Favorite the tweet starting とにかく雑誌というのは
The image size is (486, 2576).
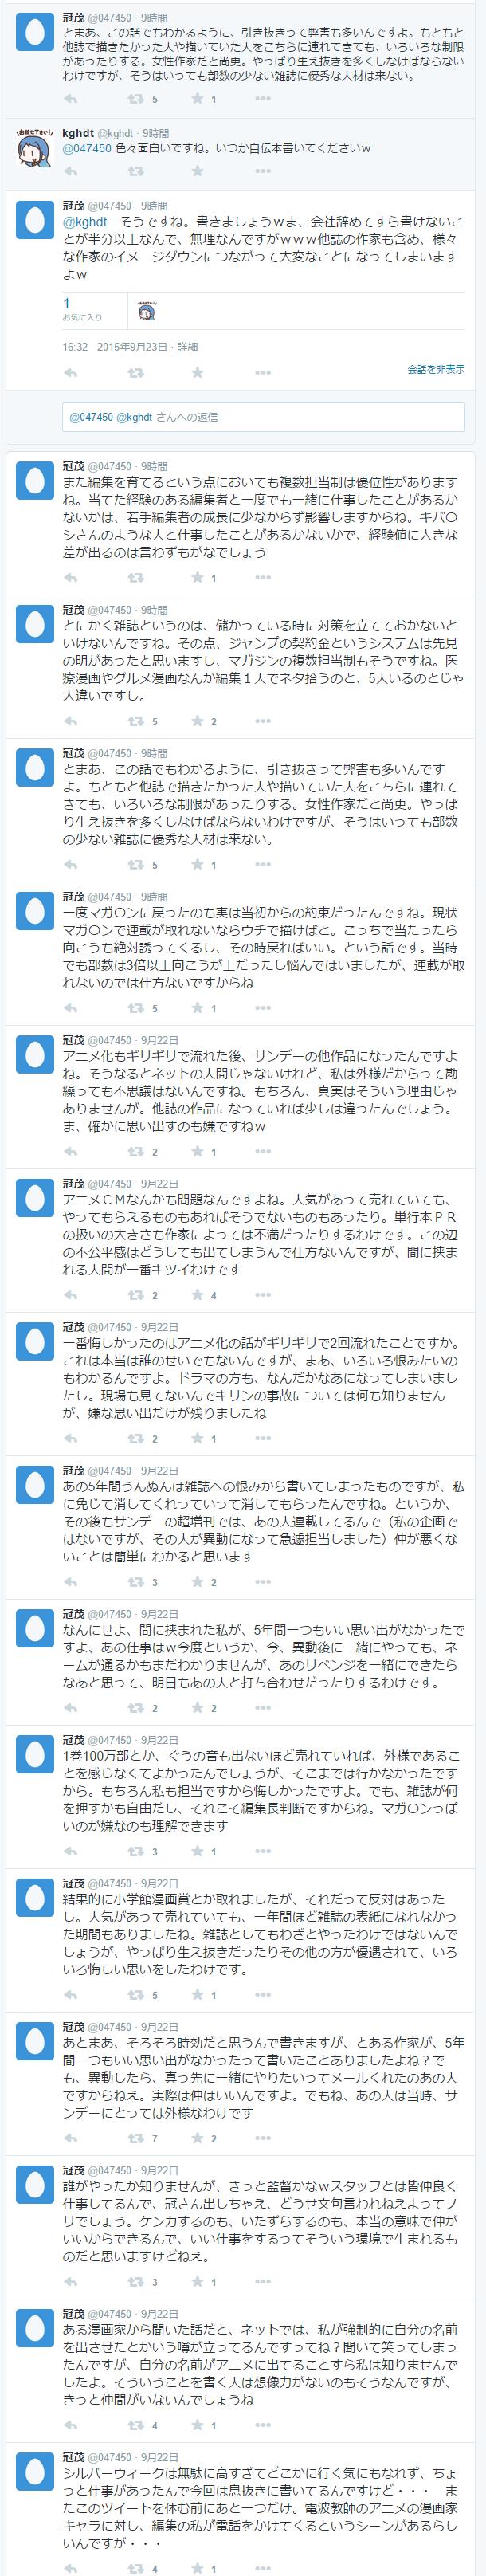pos(197,721)
